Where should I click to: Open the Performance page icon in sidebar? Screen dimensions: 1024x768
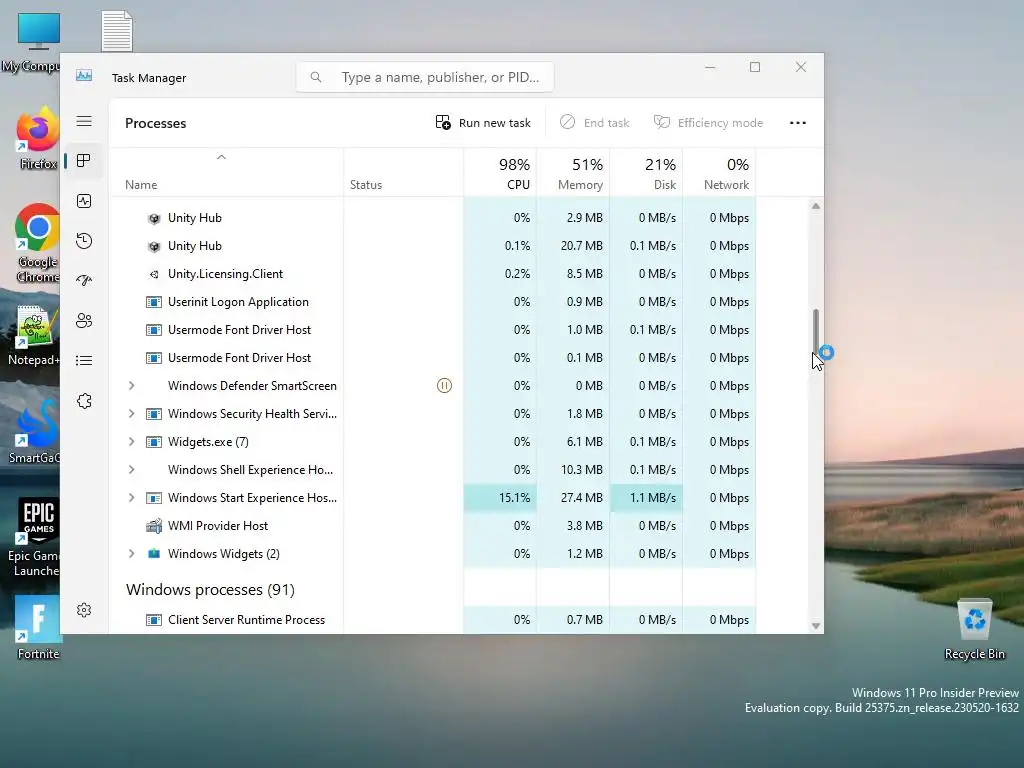(x=84, y=201)
